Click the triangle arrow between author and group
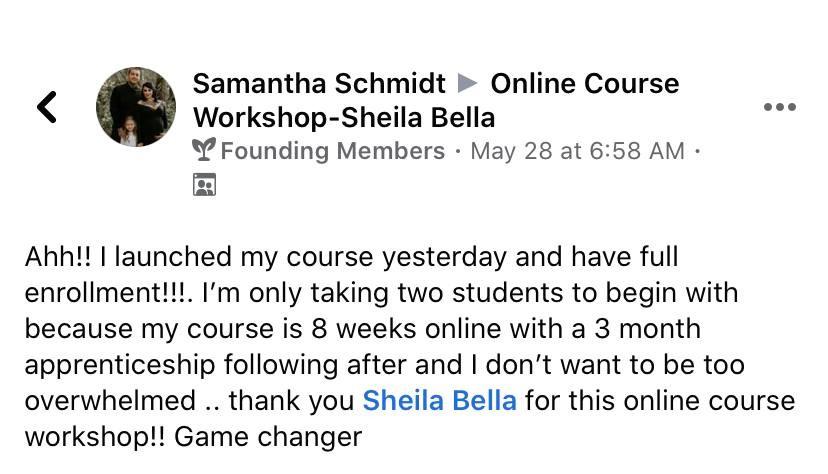Viewport: 828px width, 474px height. [x=468, y=83]
